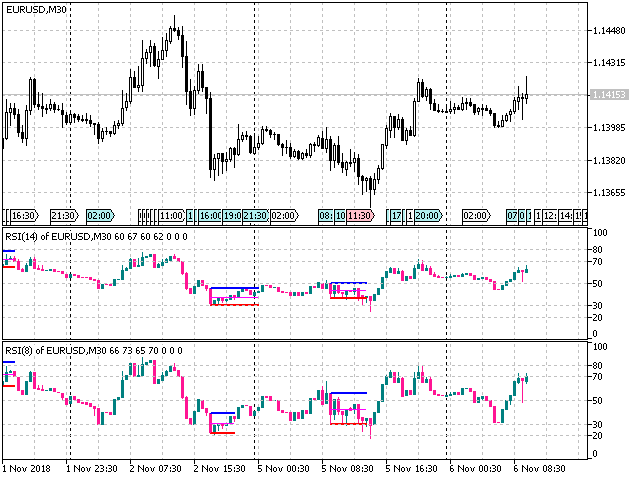
Task: Click the white 21:30 calendar event marker
Action: pyautogui.click(x=64, y=216)
